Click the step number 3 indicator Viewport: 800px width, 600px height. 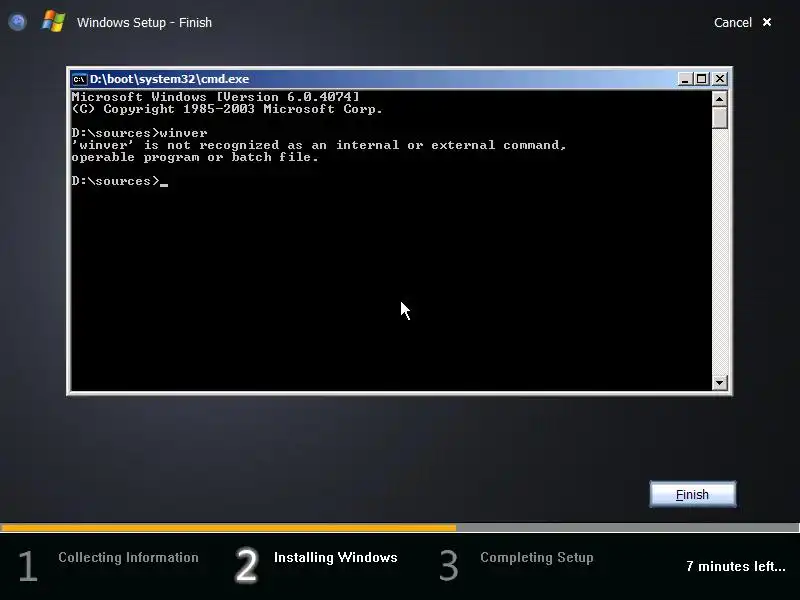click(x=449, y=566)
